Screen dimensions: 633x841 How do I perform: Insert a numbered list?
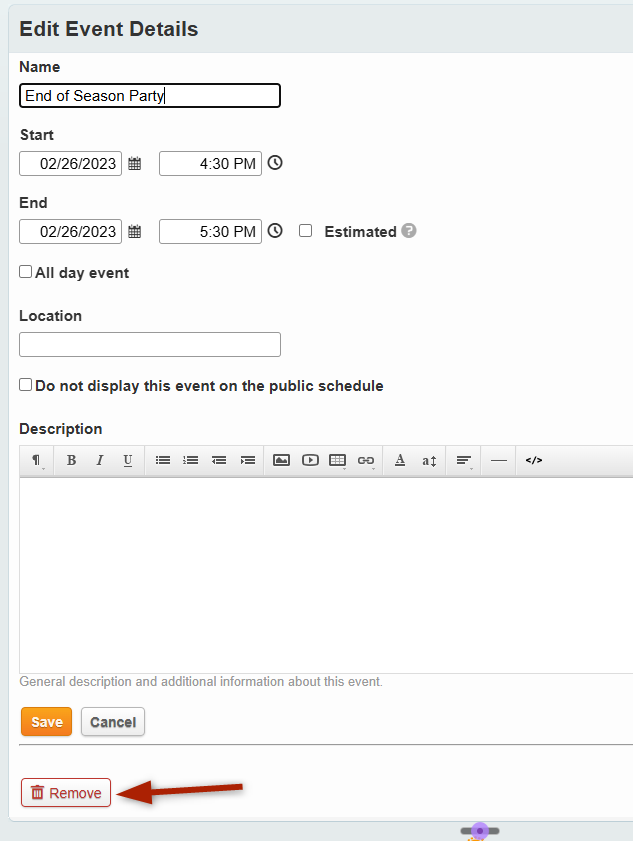(190, 461)
